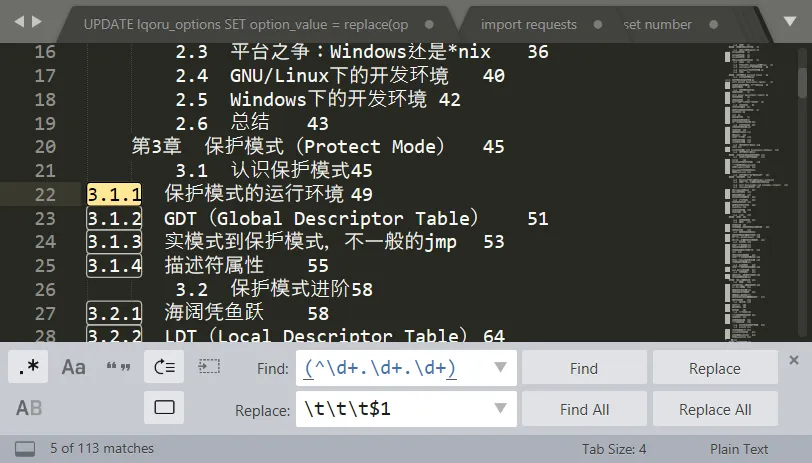Open Replace history dropdown

click(500, 409)
